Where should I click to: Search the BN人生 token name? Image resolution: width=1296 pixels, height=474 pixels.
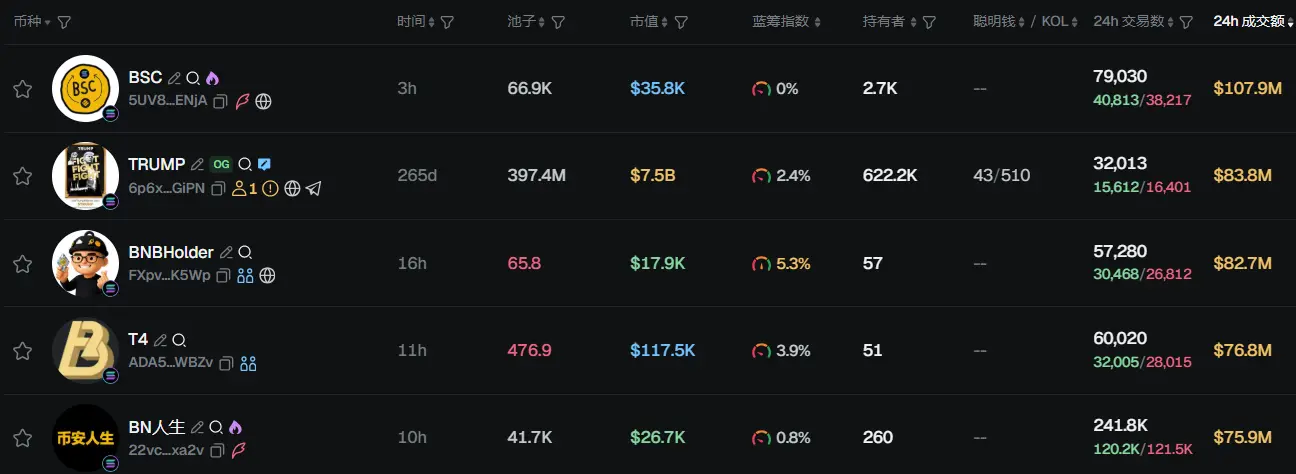pos(215,427)
